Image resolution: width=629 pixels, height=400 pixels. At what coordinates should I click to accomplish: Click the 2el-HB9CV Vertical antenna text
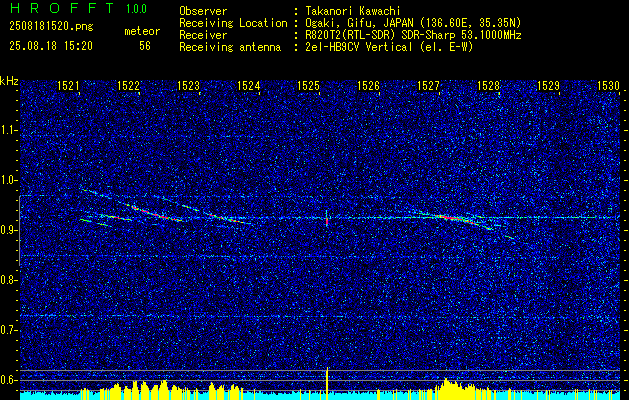[x=388, y=47]
